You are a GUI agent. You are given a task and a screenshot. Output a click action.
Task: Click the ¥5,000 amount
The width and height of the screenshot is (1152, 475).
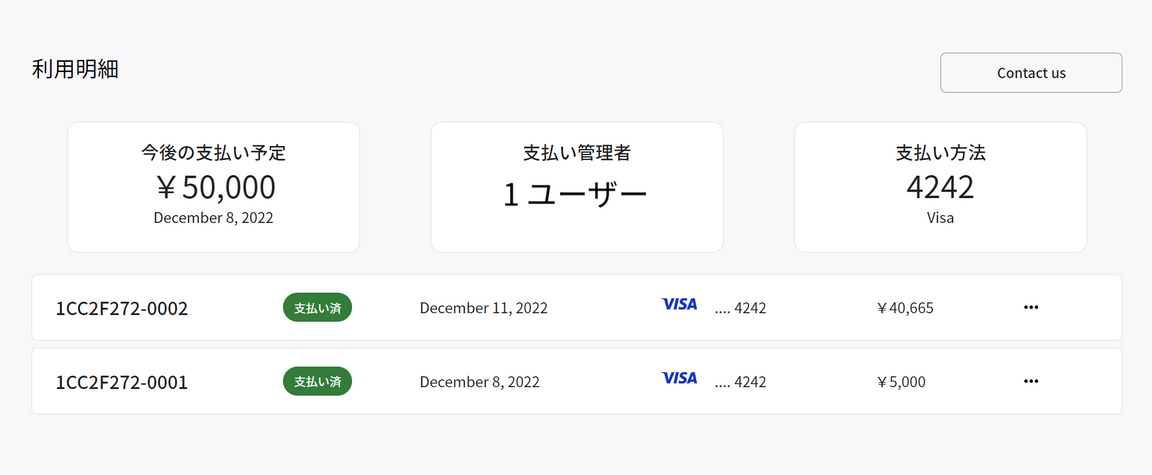click(x=901, y=382)
